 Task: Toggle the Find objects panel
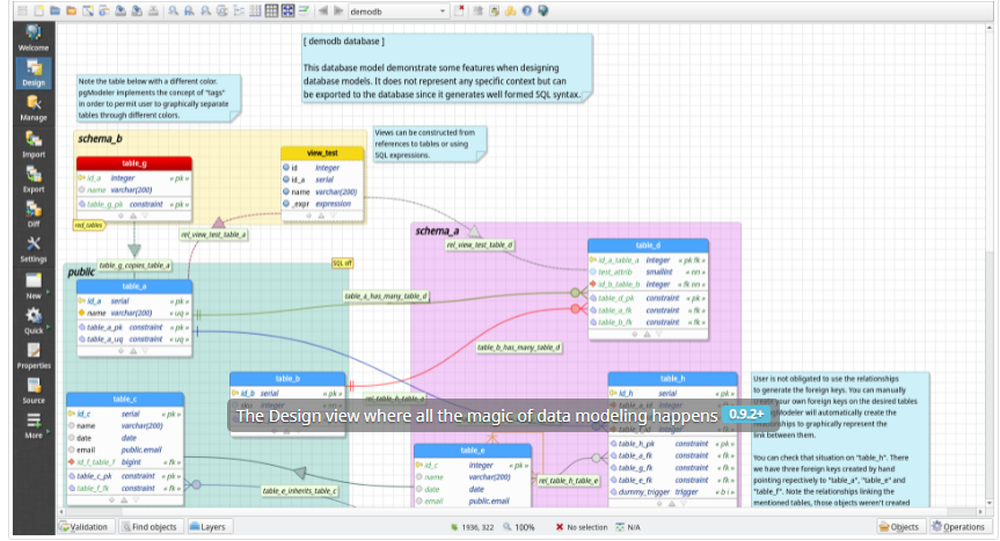[x=150, y=527]
